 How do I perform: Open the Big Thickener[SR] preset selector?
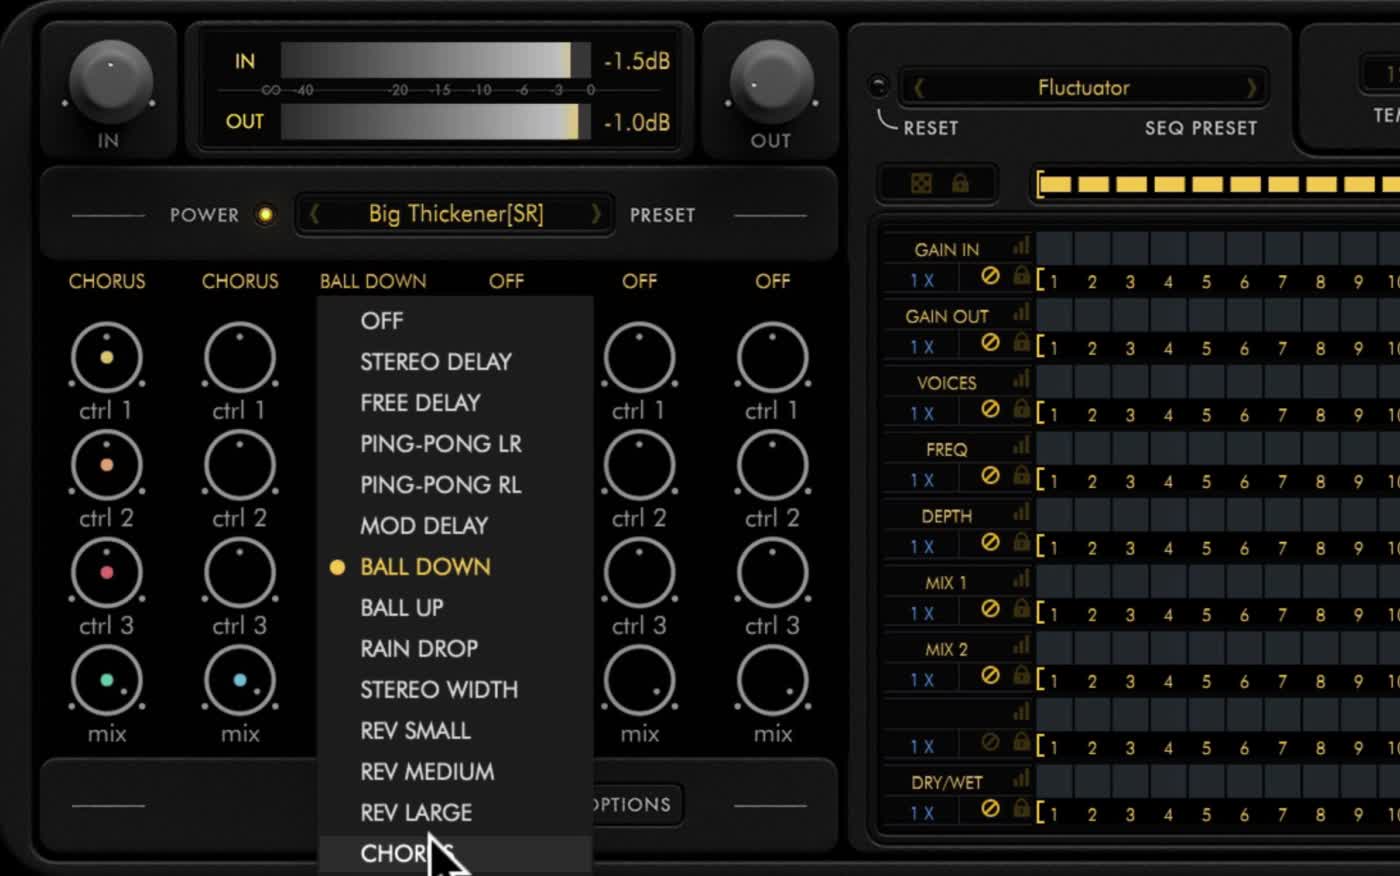(456, 214)
